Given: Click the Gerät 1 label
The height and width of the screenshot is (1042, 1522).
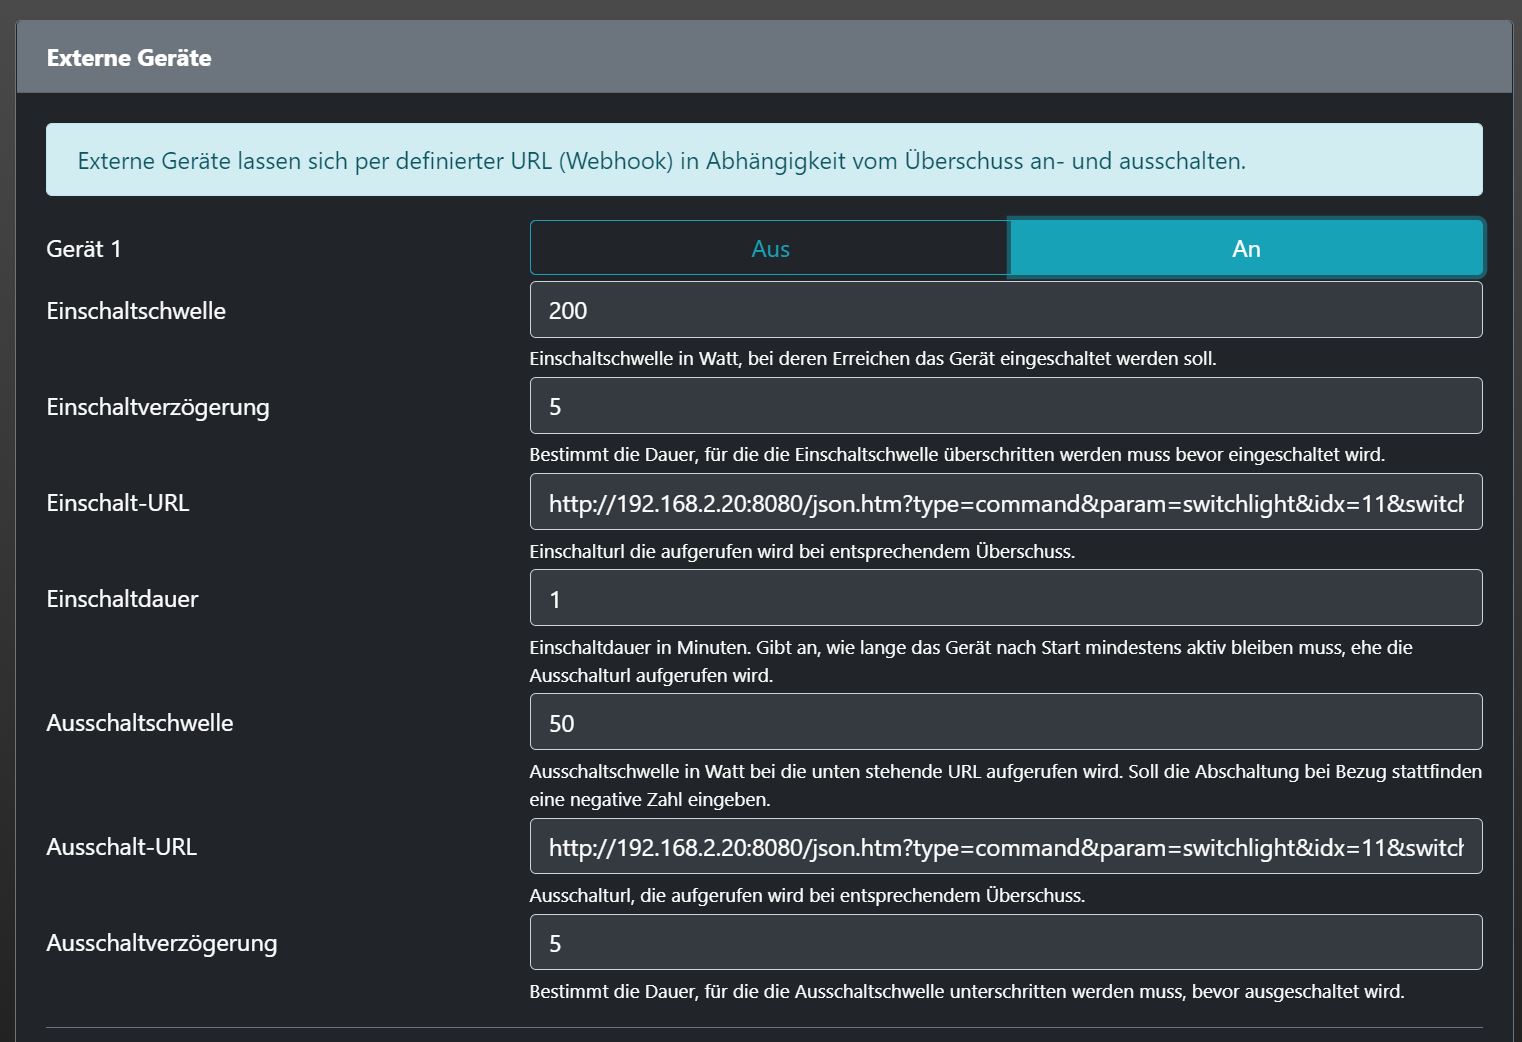Looking at the screenshot, I should [84, 249].
